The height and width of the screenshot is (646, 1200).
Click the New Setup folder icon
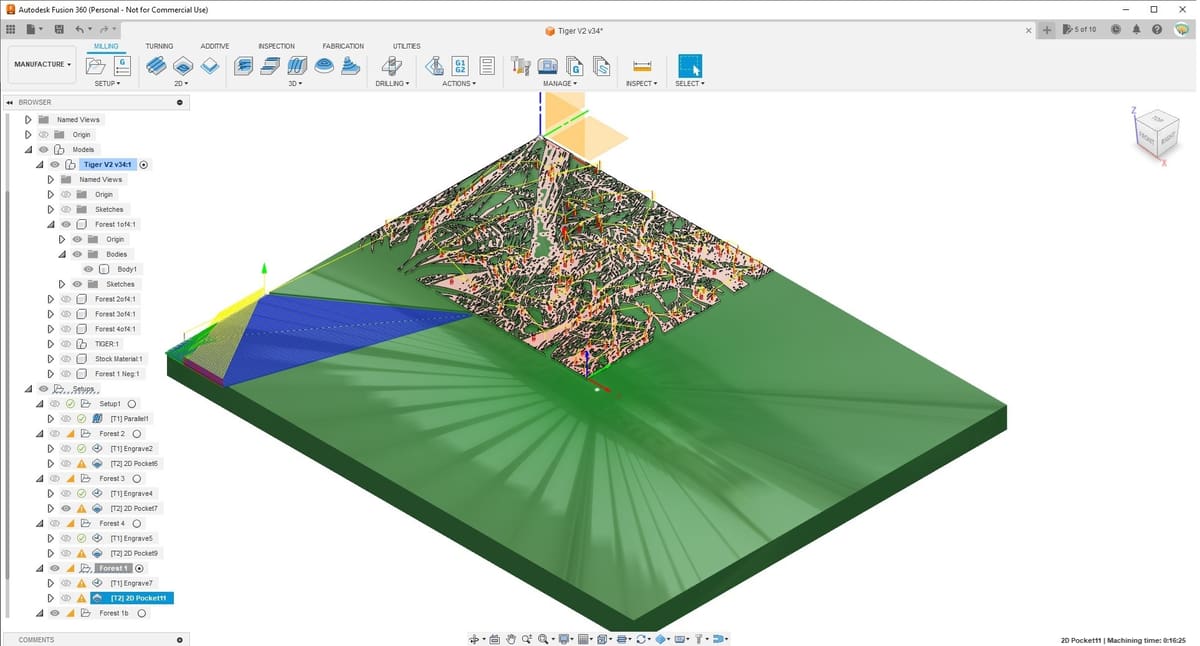(x=95, y=66)
